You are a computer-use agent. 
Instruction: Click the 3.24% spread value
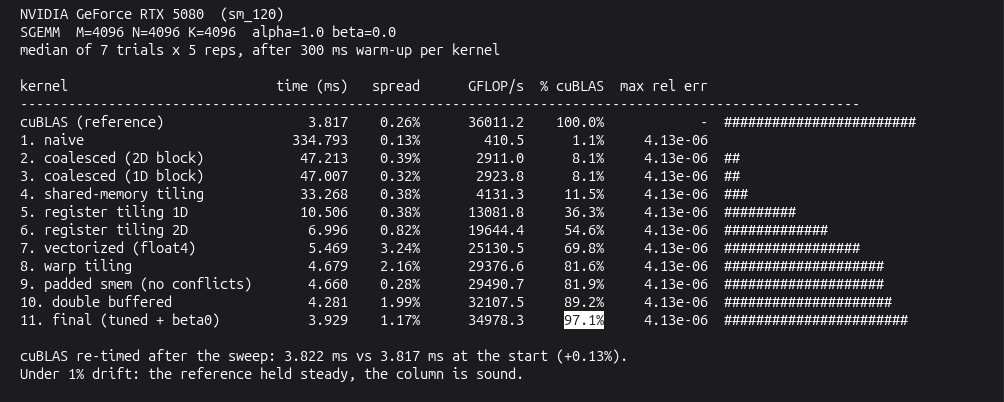[x=400, y=248]
